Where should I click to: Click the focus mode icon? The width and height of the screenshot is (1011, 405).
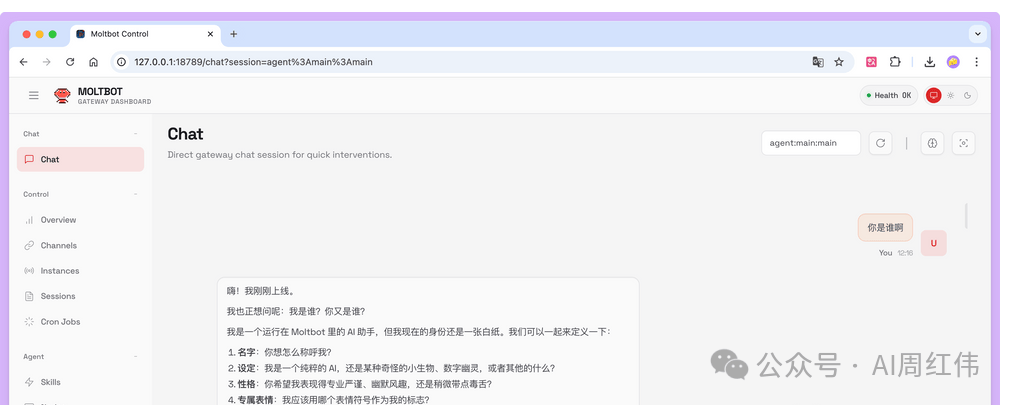pos(963,143)
